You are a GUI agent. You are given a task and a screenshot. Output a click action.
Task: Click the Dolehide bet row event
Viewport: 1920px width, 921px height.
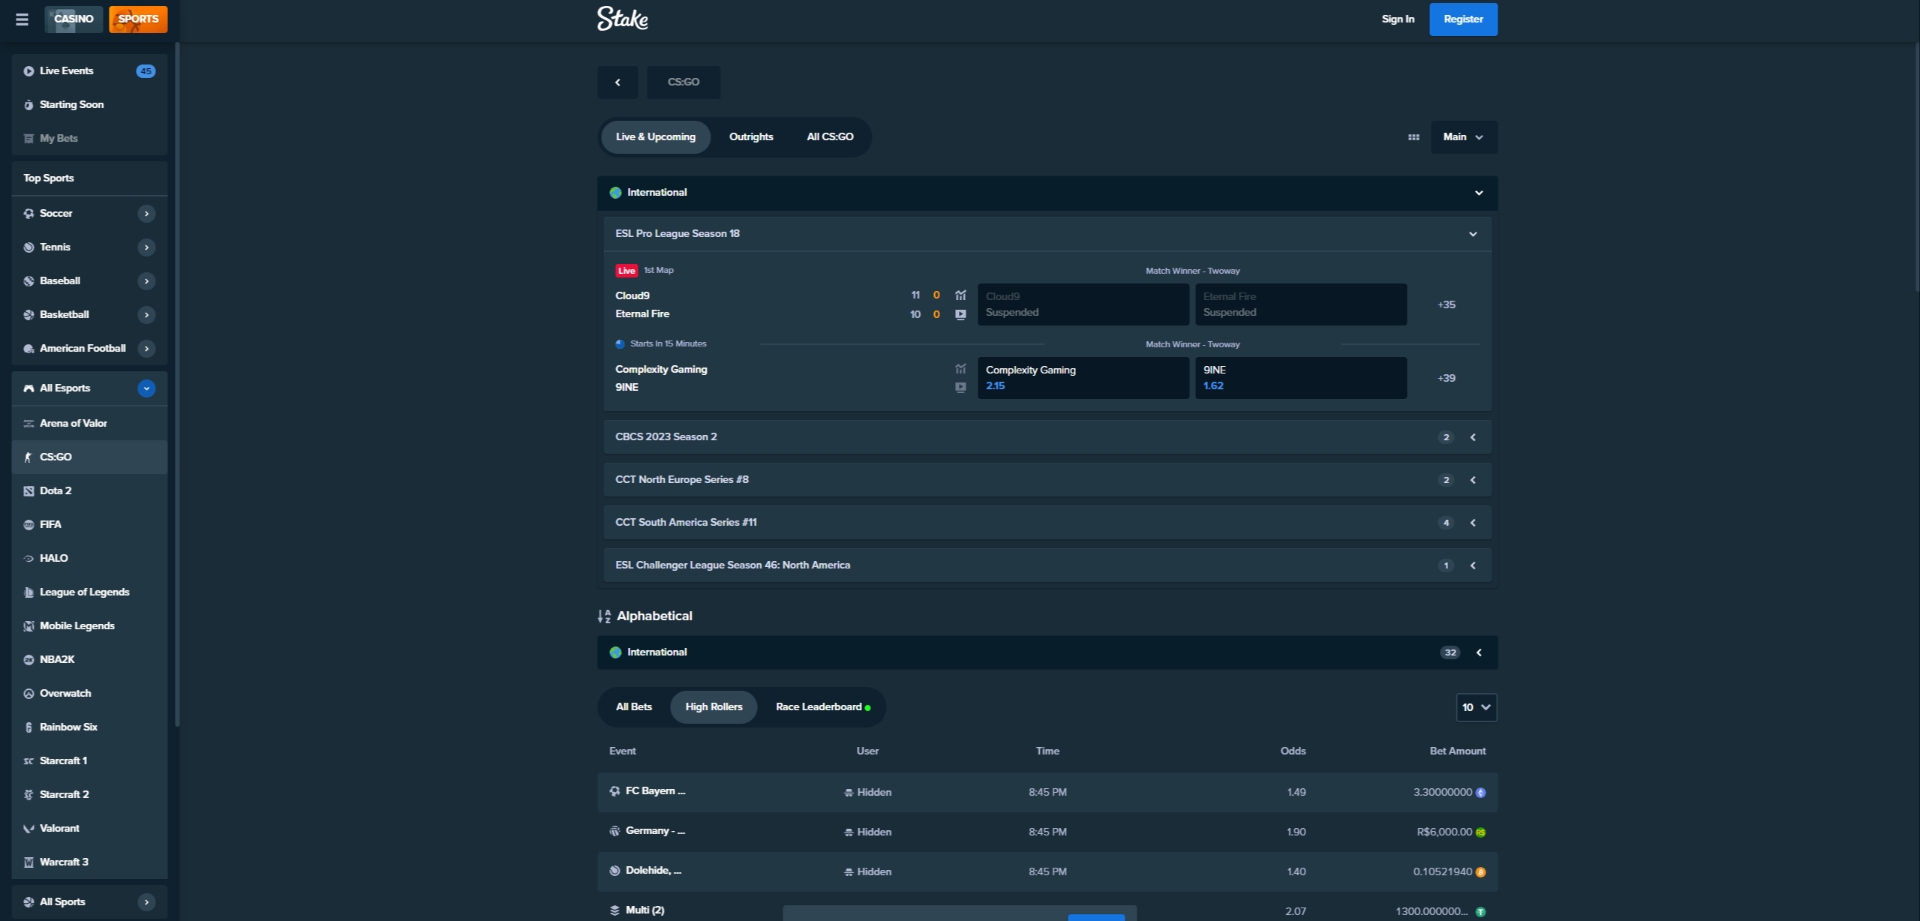653,871
